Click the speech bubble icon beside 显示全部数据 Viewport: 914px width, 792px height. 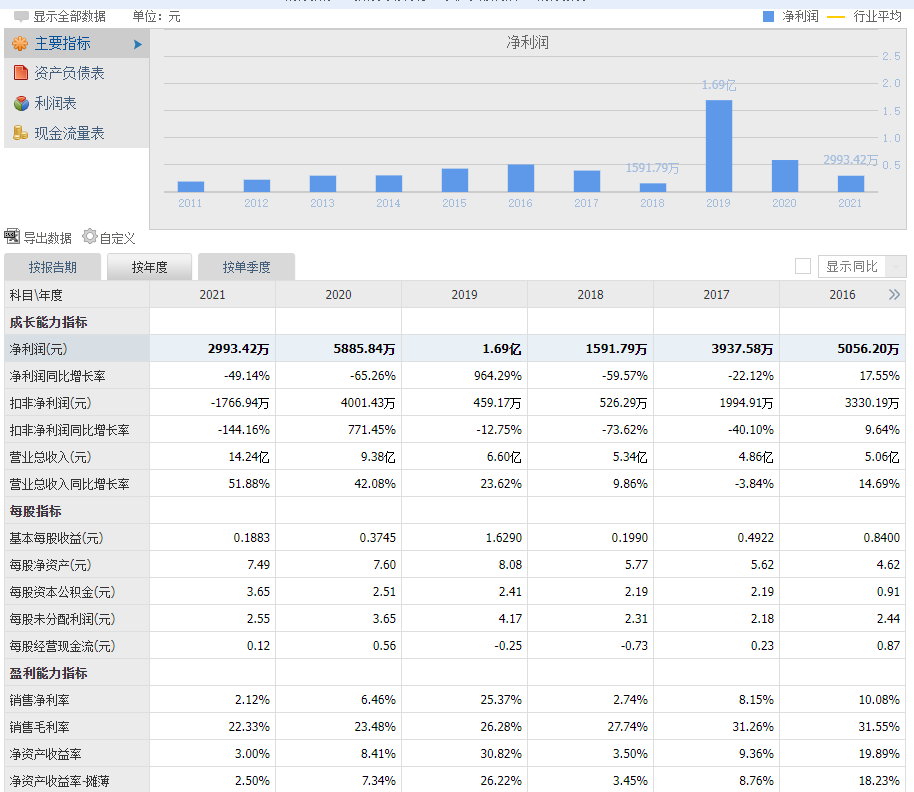coord(21,16)
